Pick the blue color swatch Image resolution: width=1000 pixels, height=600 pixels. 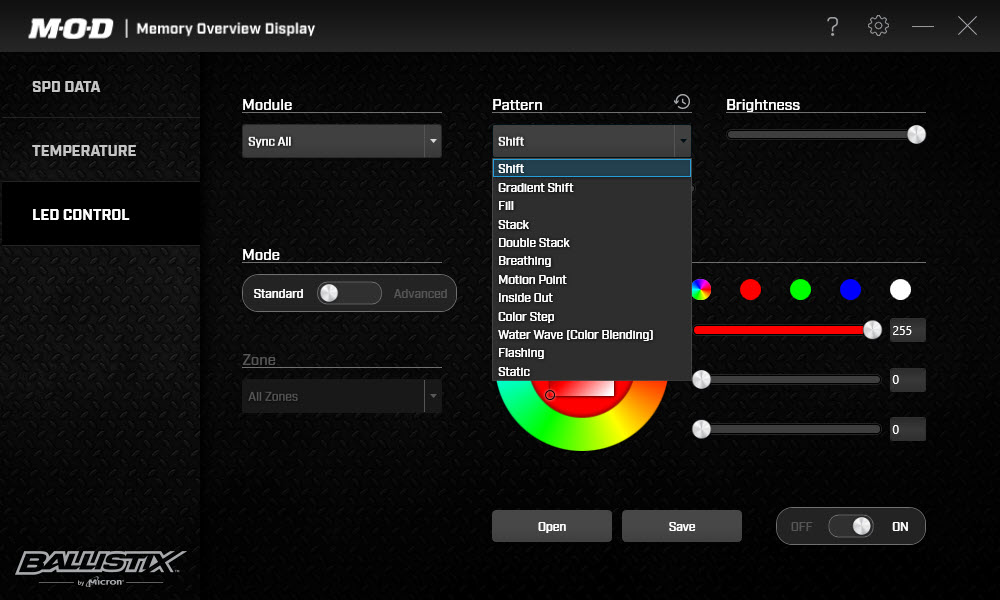(x=850, y=289)
